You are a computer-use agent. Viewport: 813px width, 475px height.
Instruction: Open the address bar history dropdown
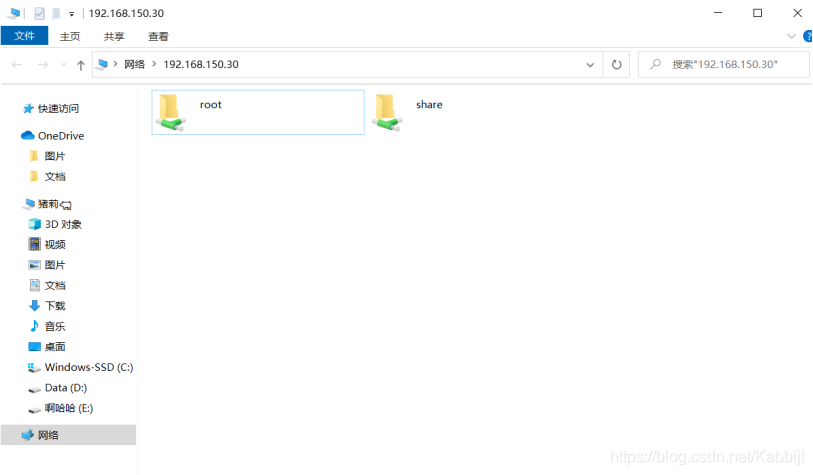coord(590,65)
